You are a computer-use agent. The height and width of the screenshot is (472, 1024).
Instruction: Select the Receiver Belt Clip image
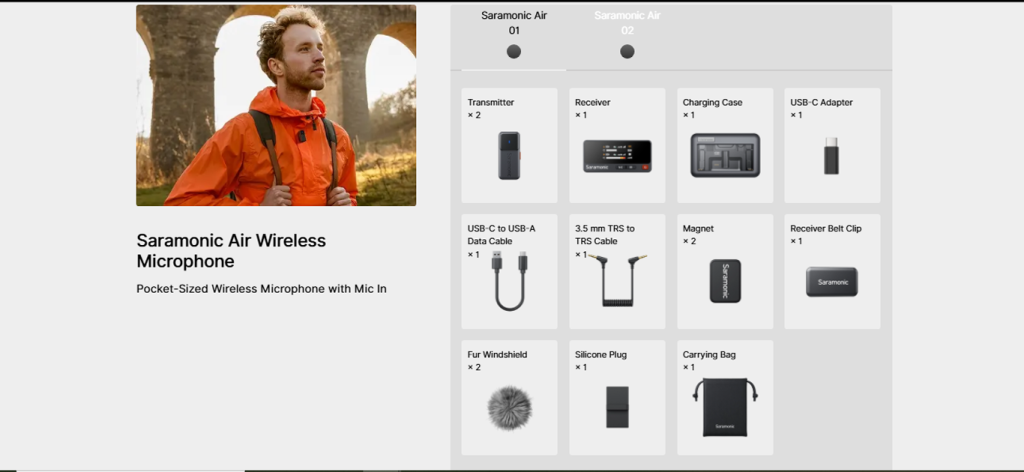pos(831,282)
